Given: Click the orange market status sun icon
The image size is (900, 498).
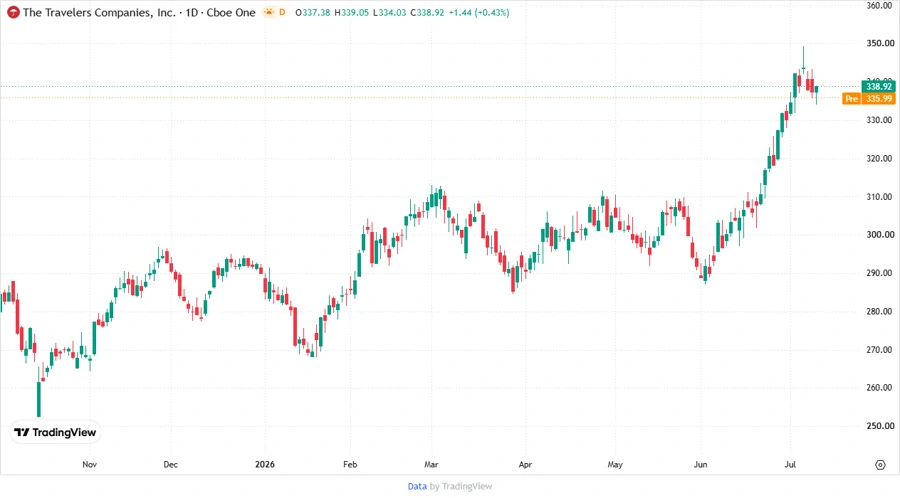Looking at the screenshot, I should (x=269, y=11).
